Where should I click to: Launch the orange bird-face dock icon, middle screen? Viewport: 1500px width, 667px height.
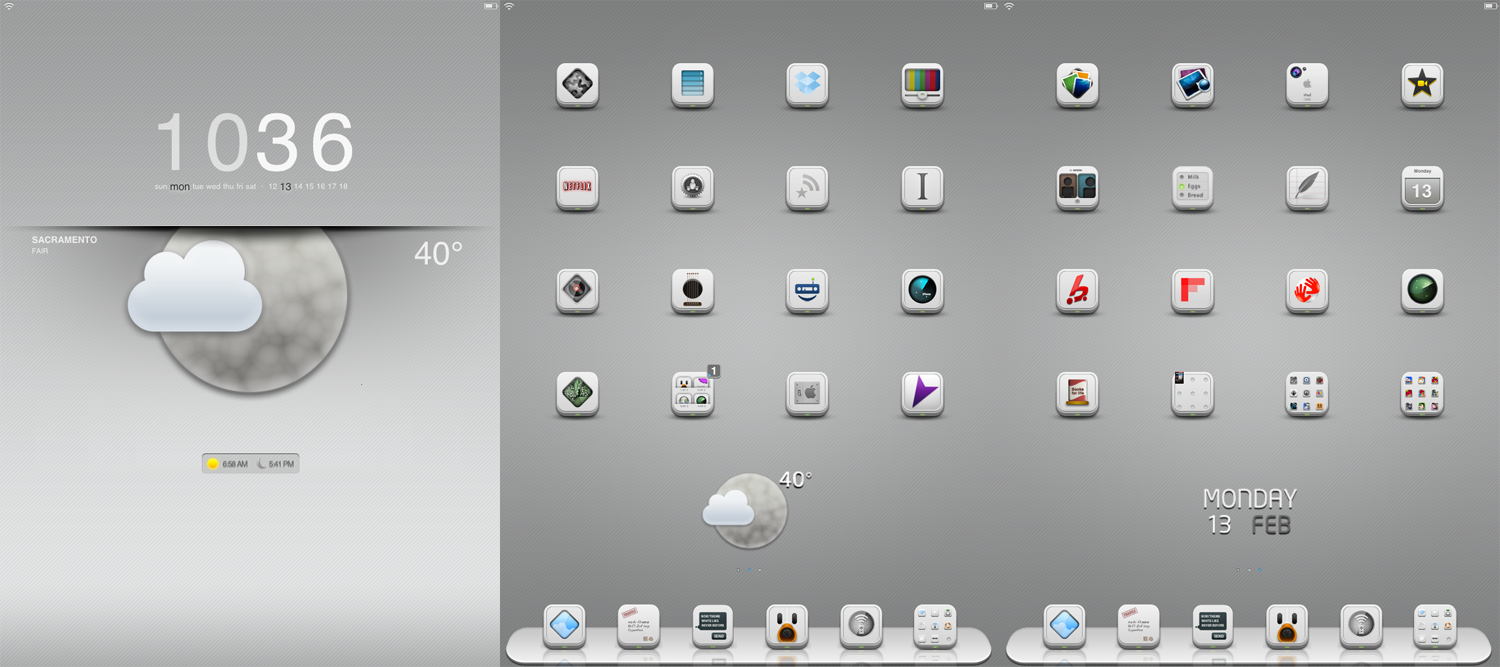tap(787, 626)
